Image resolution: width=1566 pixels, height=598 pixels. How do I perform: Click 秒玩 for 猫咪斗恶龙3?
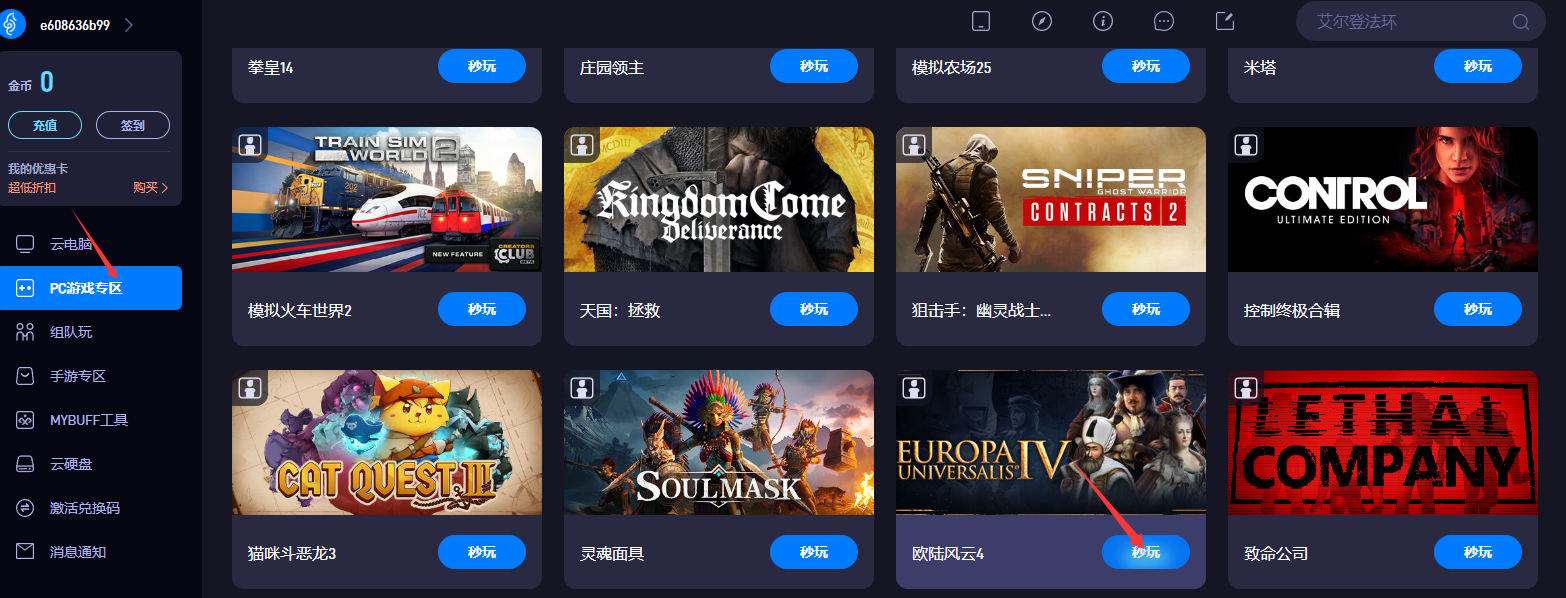[482, 552]
